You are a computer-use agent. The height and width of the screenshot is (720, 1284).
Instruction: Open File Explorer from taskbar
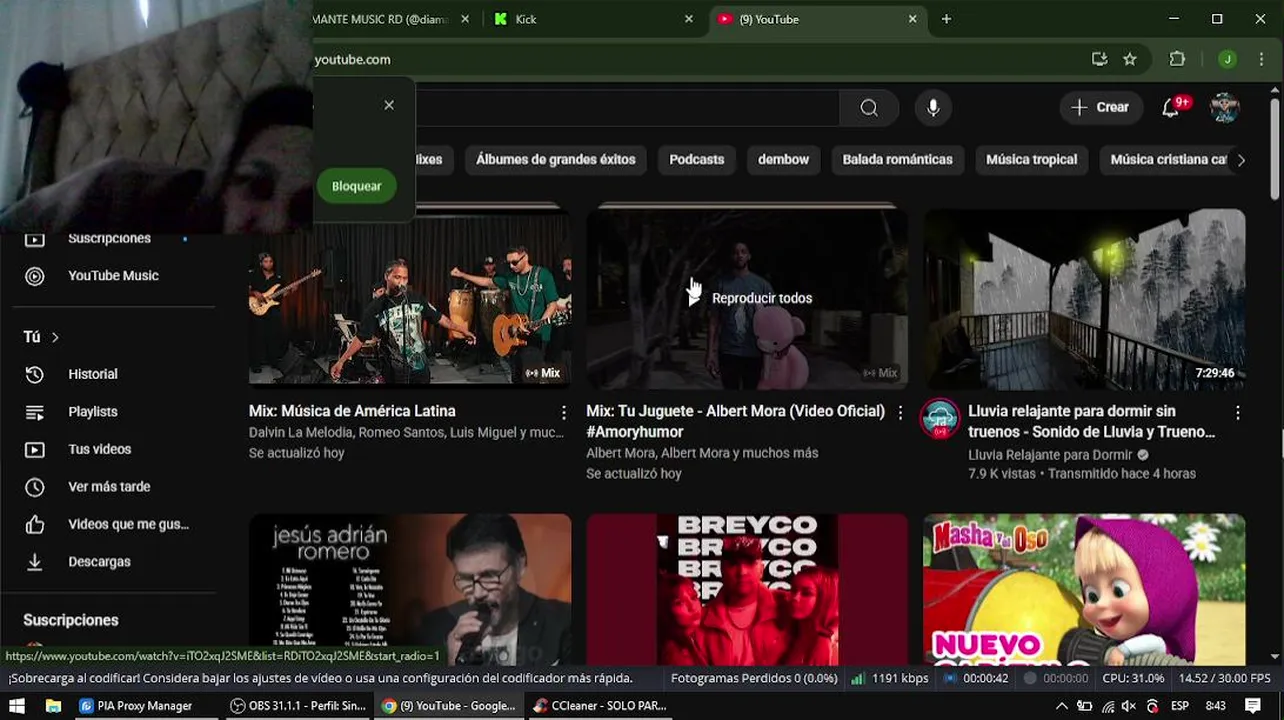53,706
